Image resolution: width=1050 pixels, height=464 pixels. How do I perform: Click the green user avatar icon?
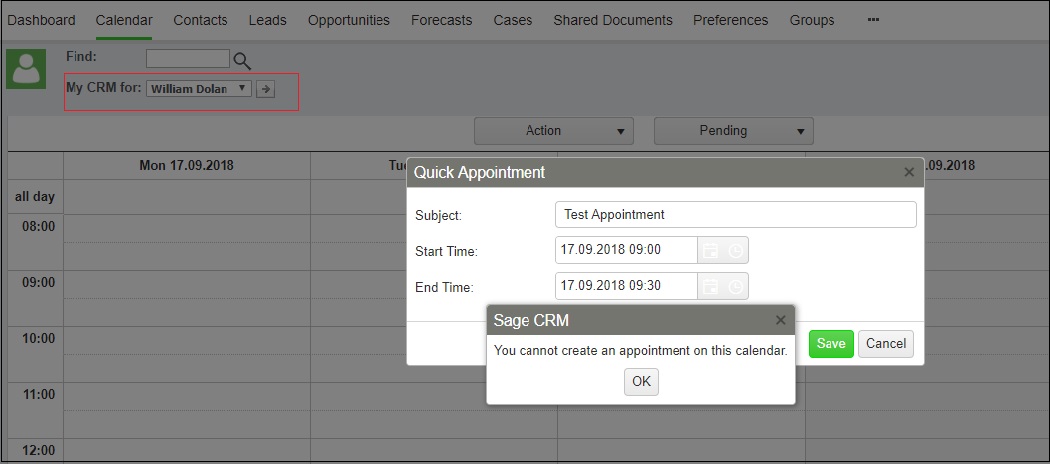click(x=26, y=69)
